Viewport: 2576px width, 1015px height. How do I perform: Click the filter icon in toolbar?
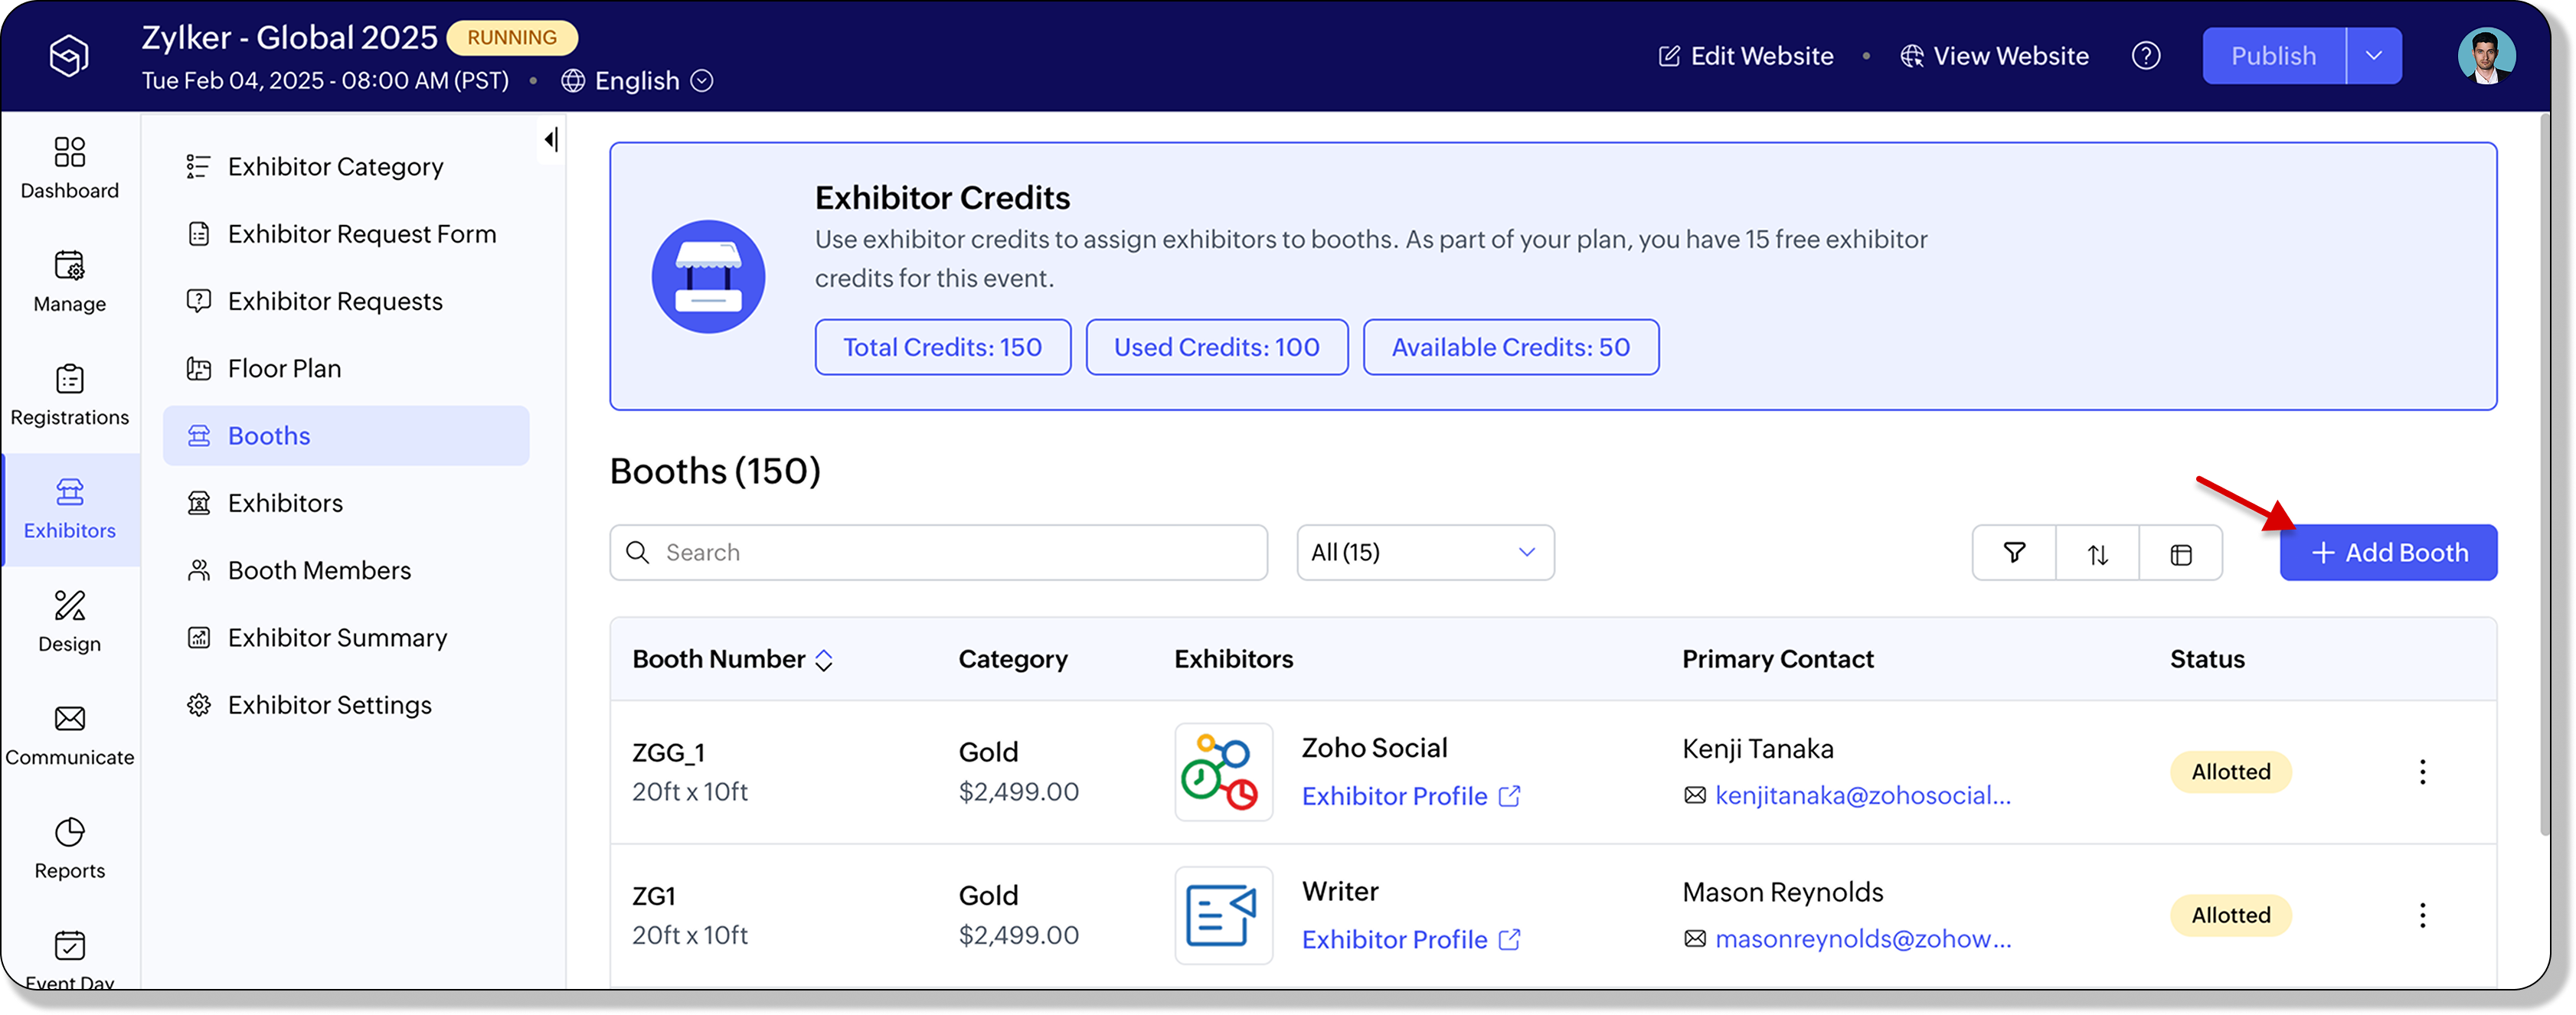pos(2014,553)
